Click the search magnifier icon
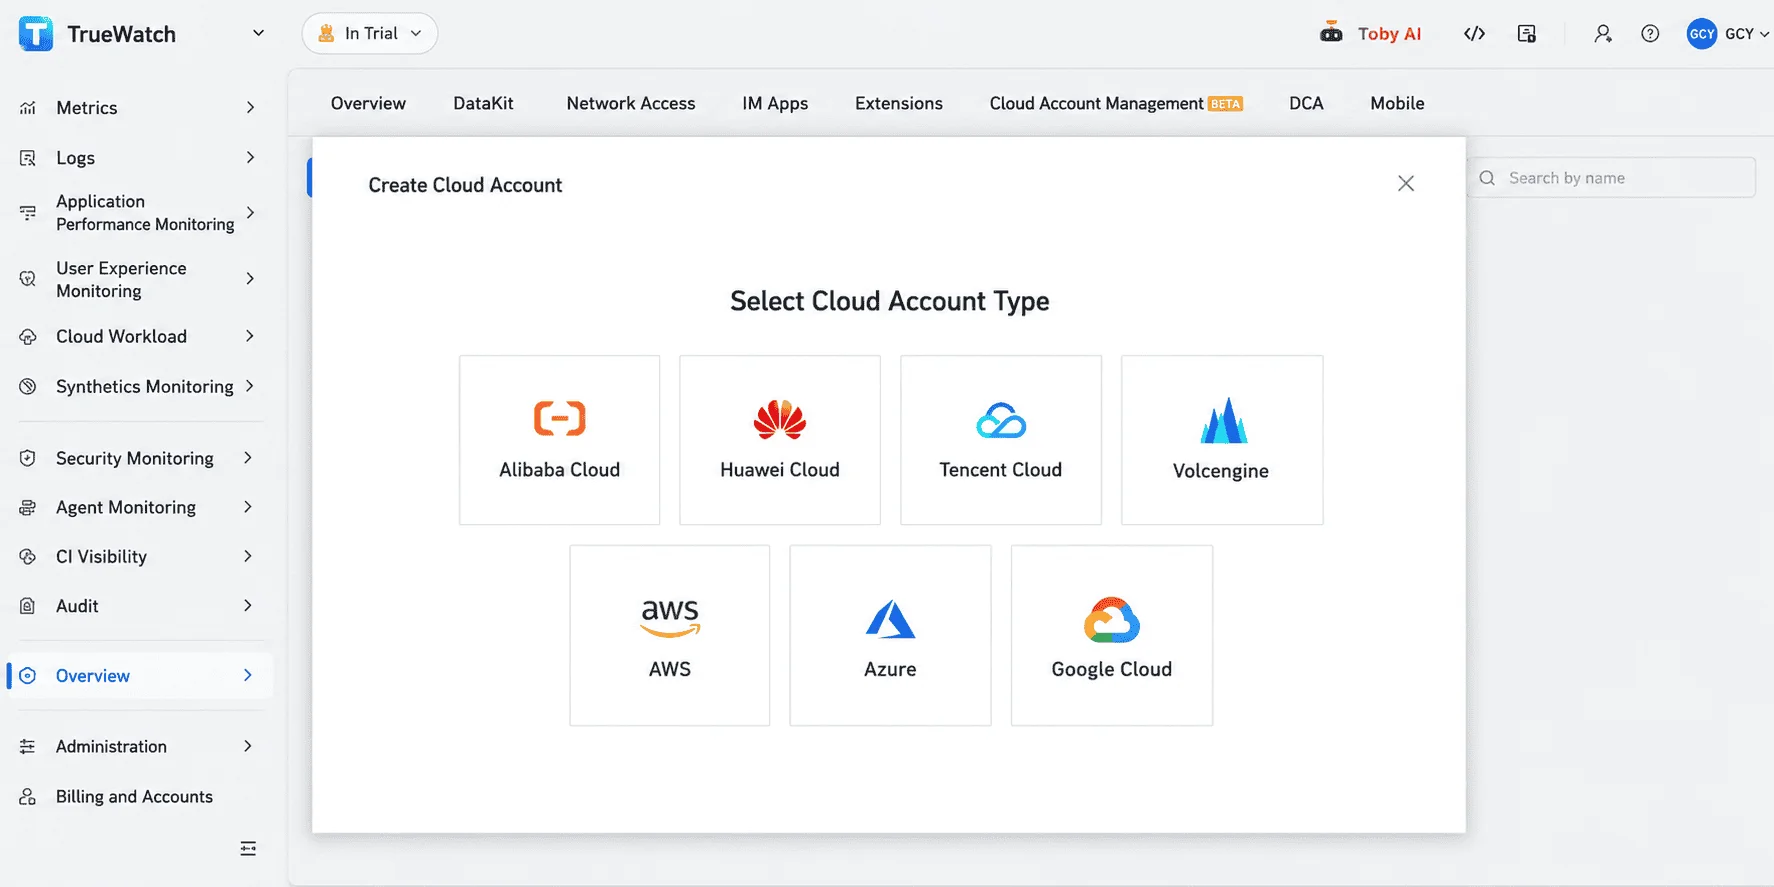Screen dimensions: 1774x887 pyautogui.click(x=1487, y=178)
